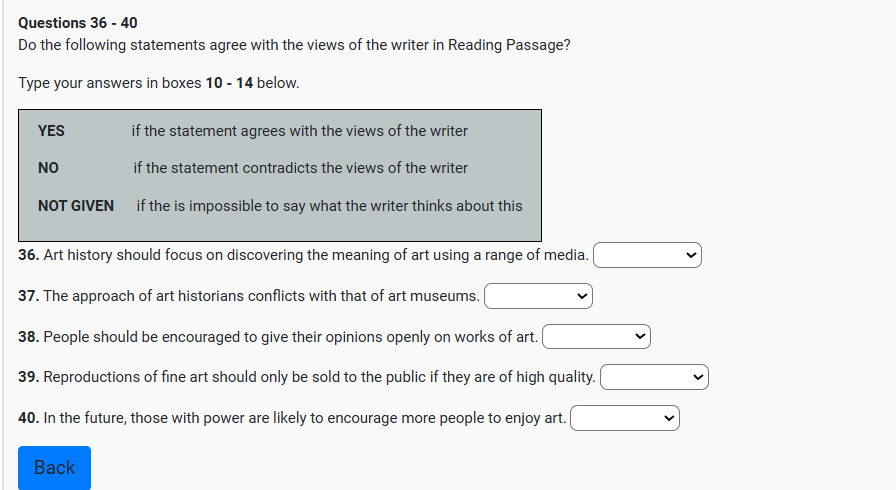This screenshot has height=490, width=896.
Task: Open the dropdown beside question 38
Action: click(x=596, y=337)
